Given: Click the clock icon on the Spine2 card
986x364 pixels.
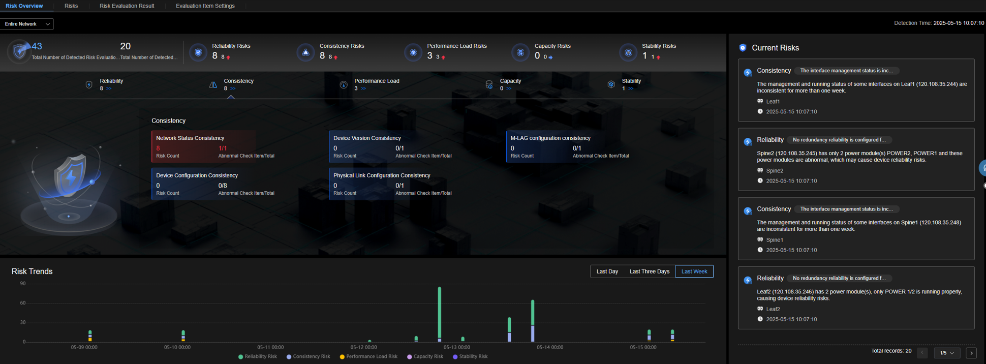Looking at the screenshot, I should pyautogui.click(x=760, y=180).
